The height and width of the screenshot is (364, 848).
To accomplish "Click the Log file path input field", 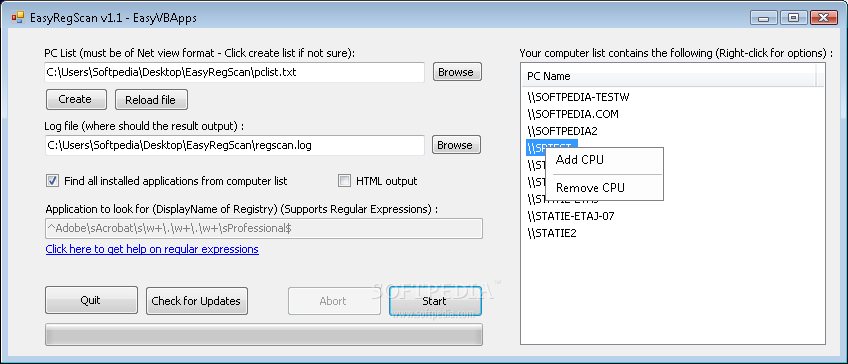I will pyautogui.click(x=235, y=145).
